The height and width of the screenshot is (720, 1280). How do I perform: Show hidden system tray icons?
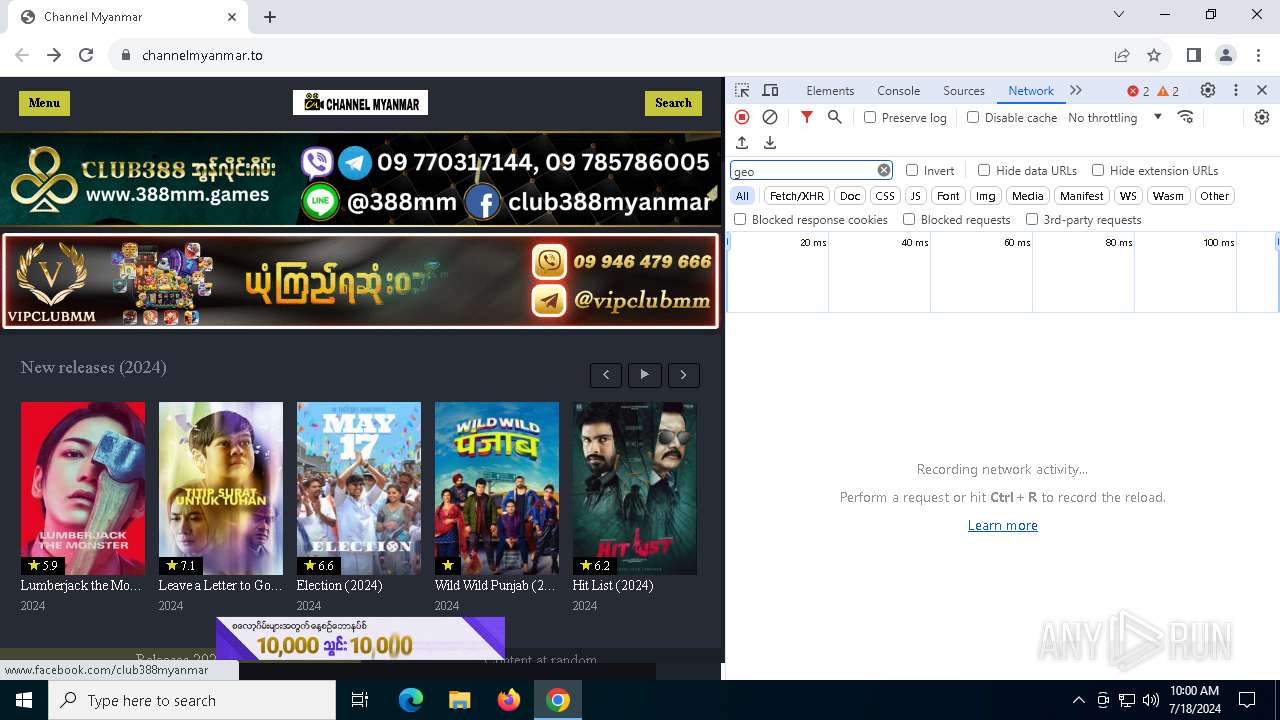pos(1078,700)
